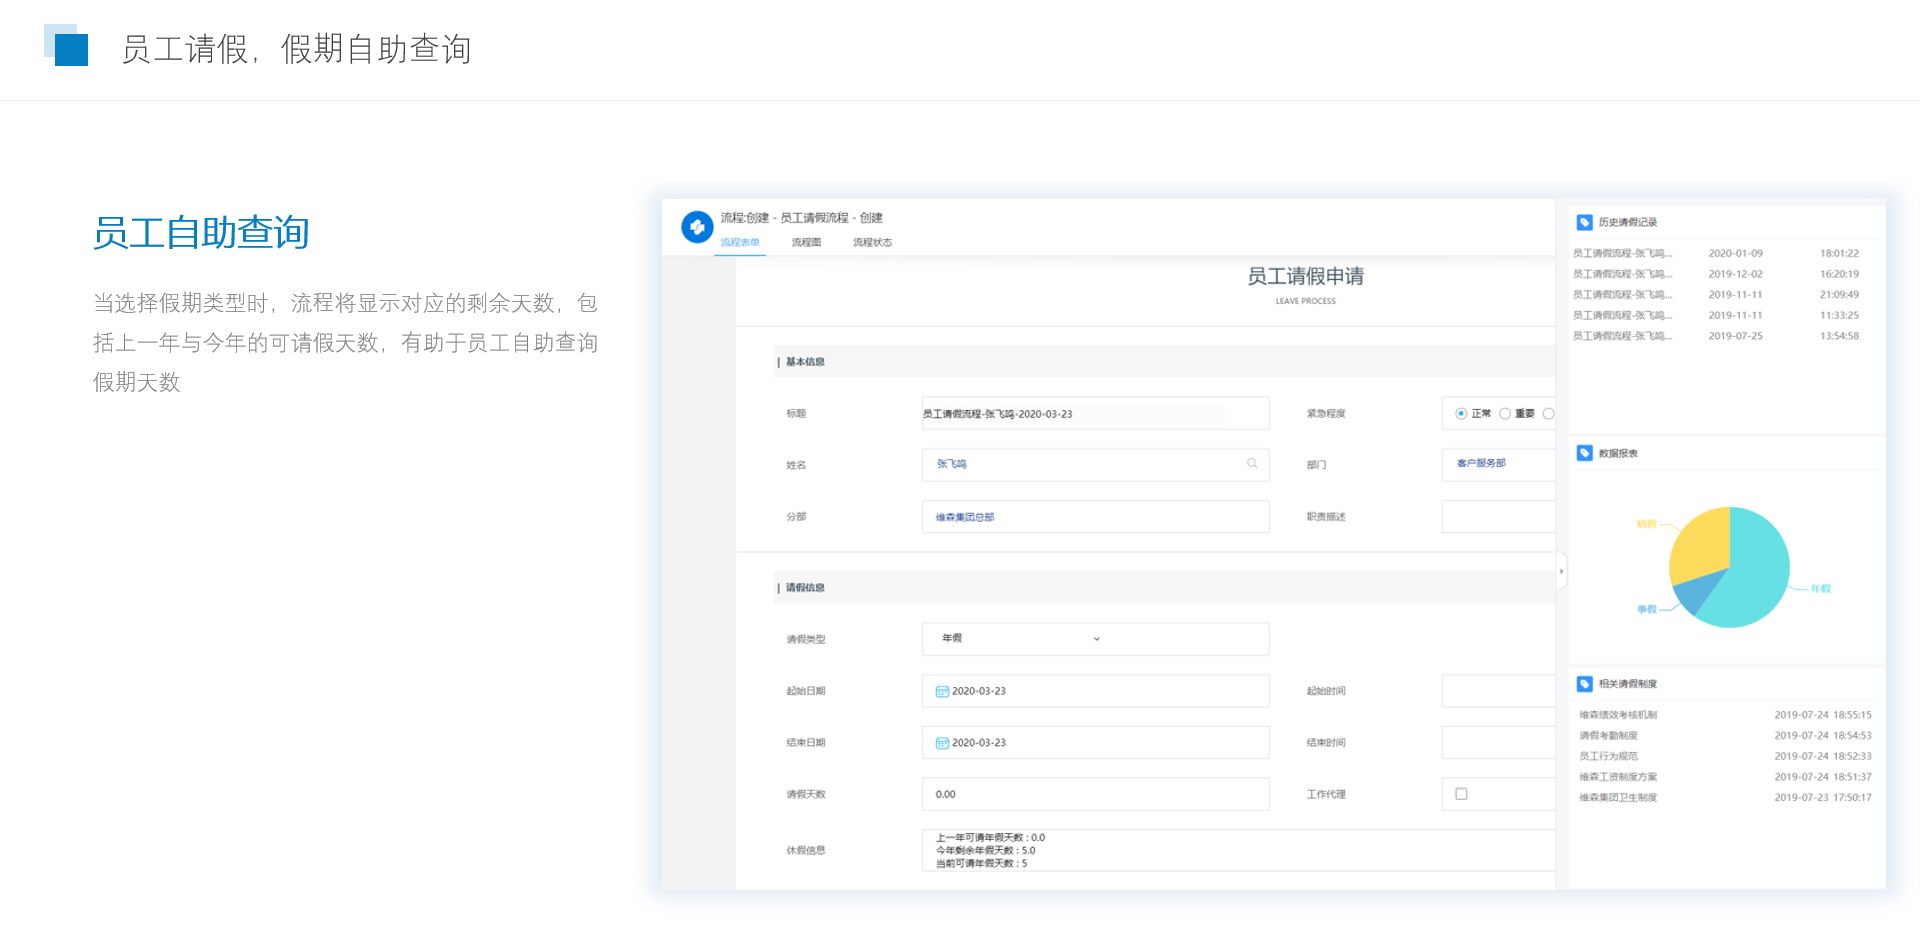This screenshot has height=927, width=1920.
Task: Switch to the 流程图 tab
Action: (806, 243)
